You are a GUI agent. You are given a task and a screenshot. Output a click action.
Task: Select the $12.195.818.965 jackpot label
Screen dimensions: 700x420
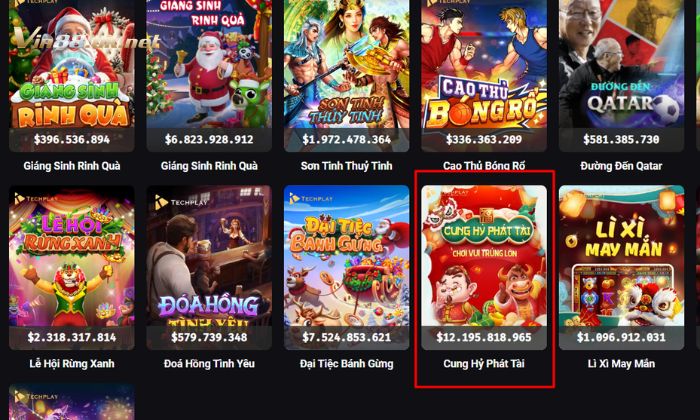[x=484, y=337]
